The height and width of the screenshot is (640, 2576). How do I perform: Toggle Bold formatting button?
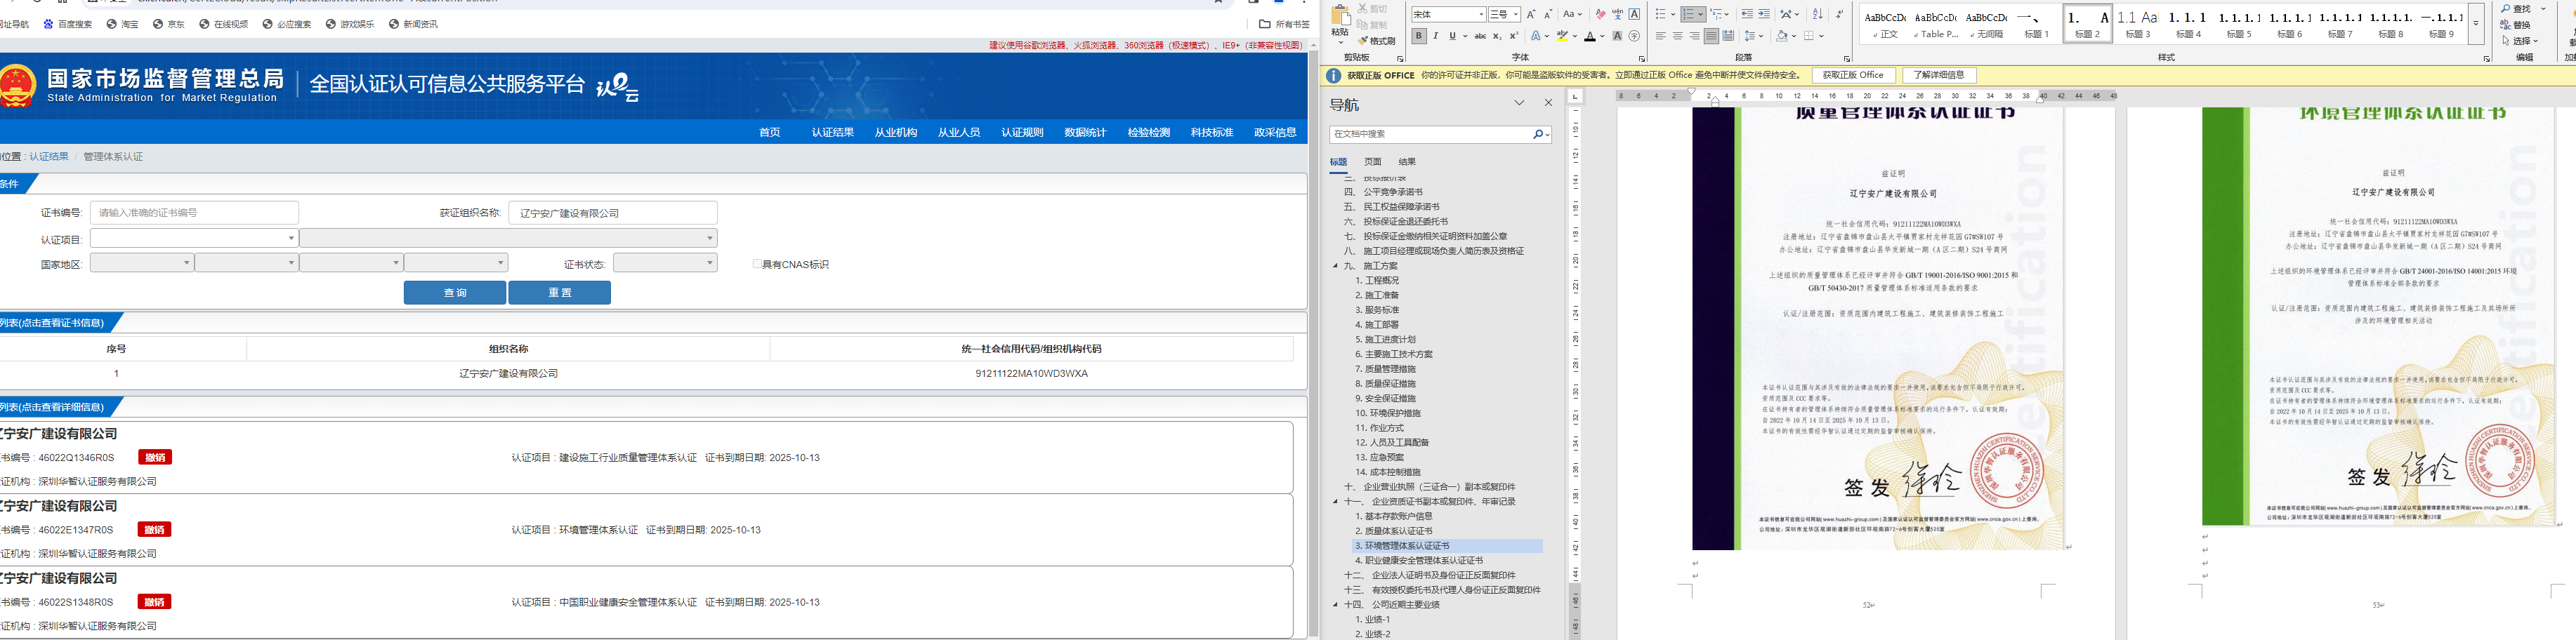click(1418, 37)
